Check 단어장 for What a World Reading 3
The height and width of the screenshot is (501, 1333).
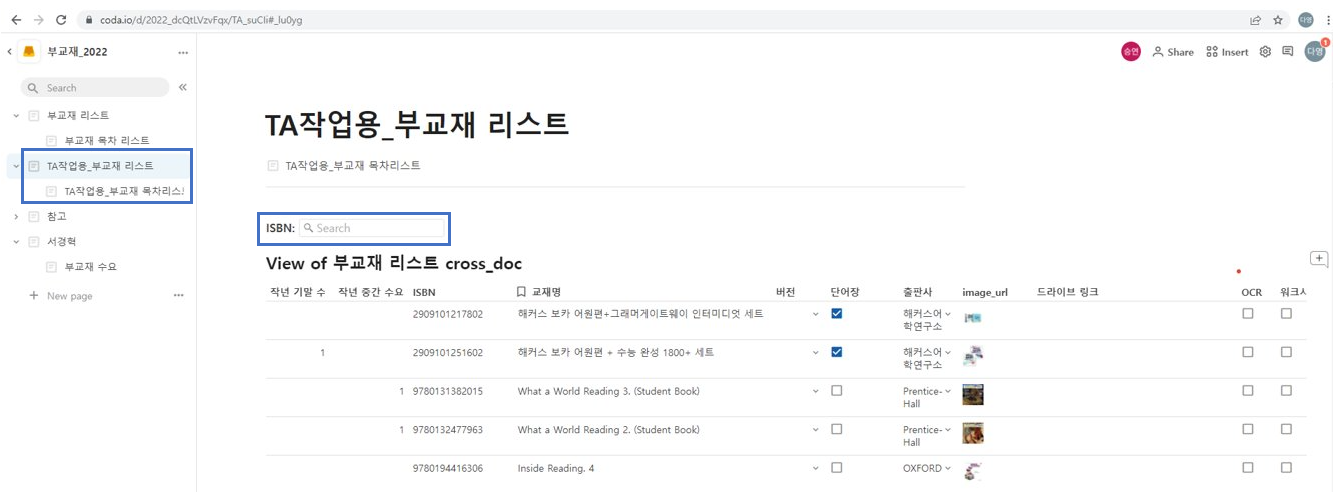pyautogui.click(x=836, y=390)
